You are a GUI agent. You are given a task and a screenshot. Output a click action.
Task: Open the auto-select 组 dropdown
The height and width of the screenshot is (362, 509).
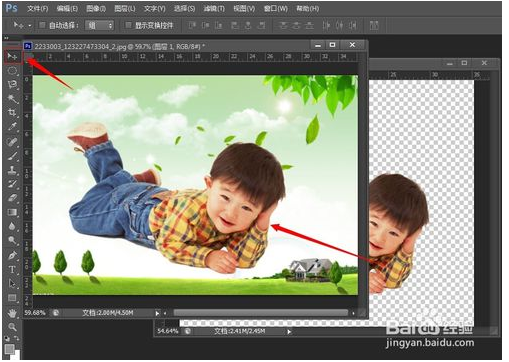(x=99, y=25)
